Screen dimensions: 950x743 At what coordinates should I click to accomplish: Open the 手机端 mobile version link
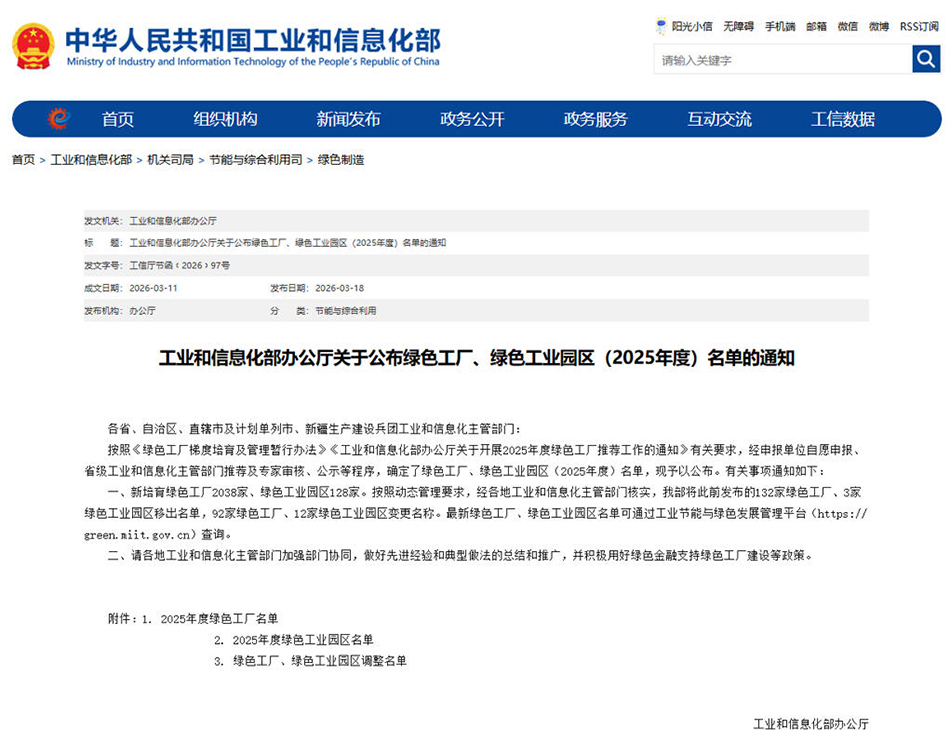(780, 27)
